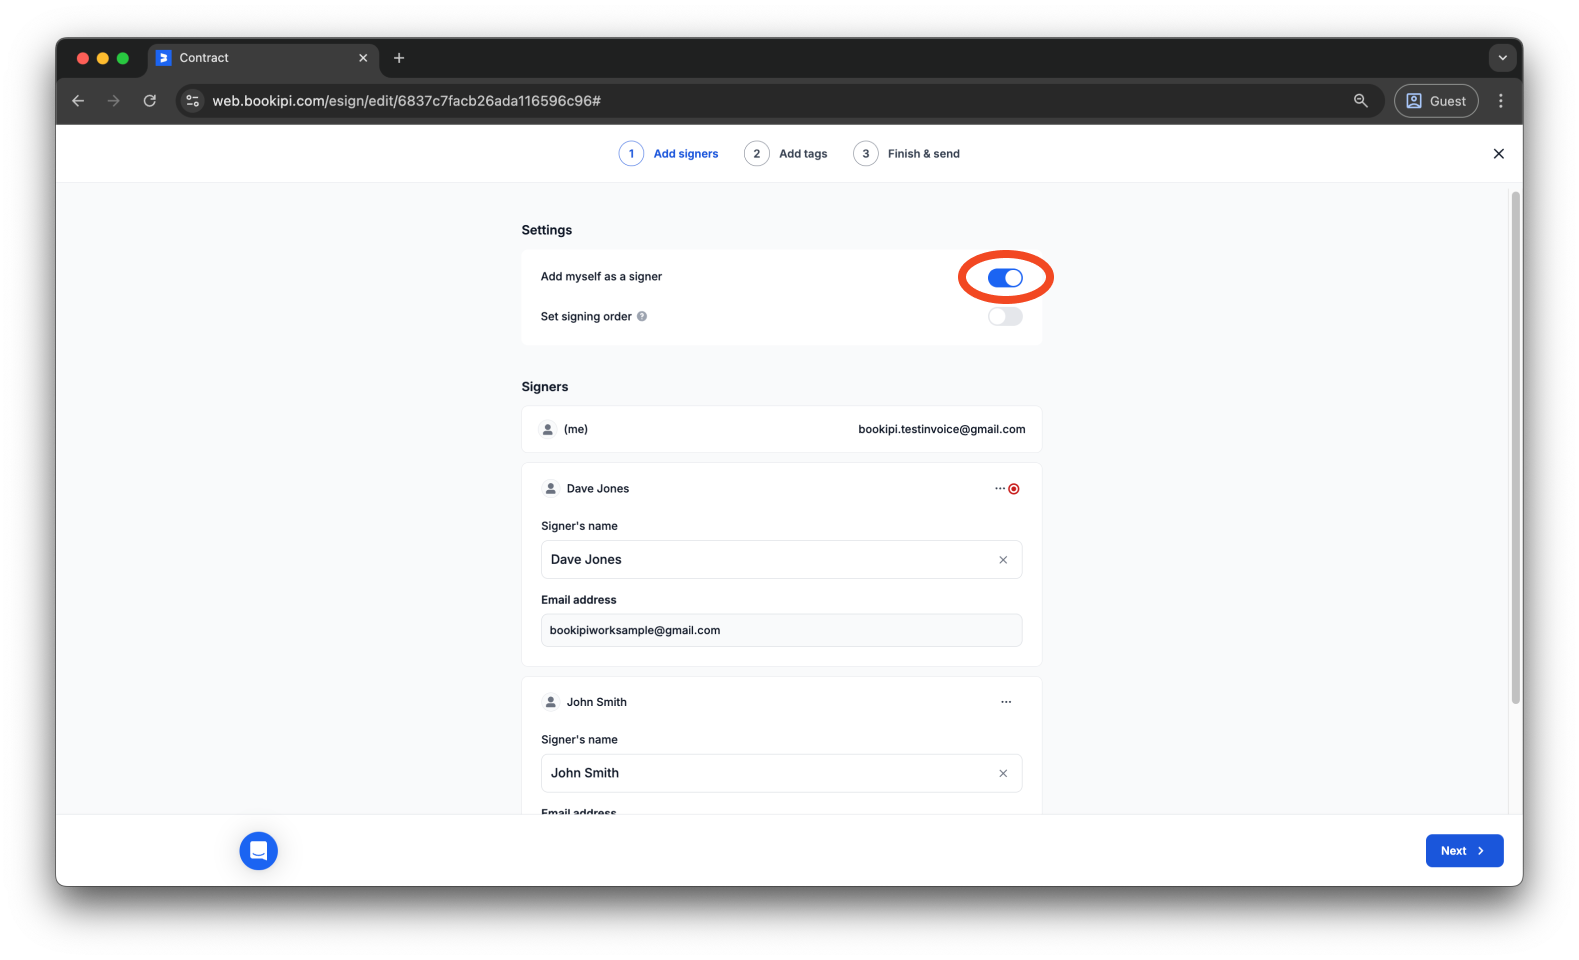Viewport: 1579px width, 960px height.
Task: Open Dave Jones signer options menu
Action: click(1000, 489)
